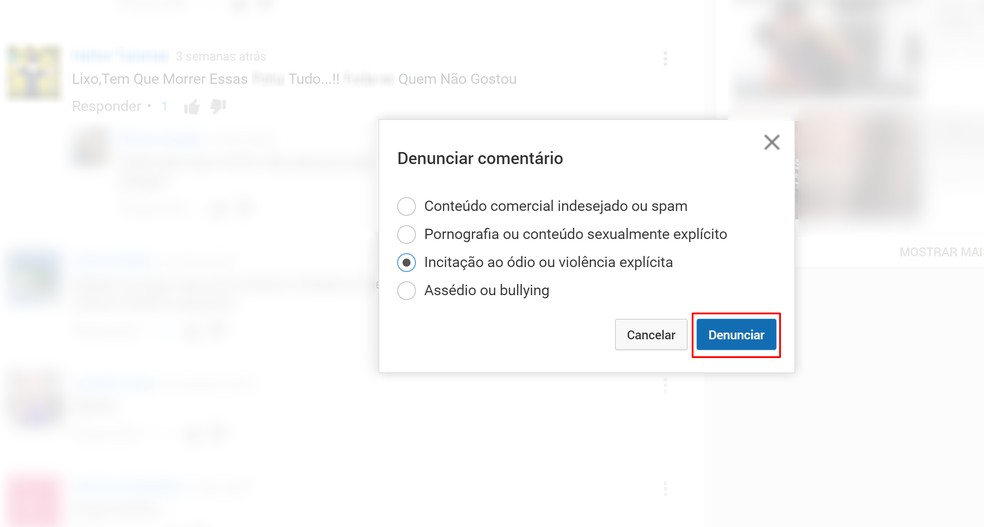The height and width of the screenshot is (527, 984).
Task: Click the Denunciar button
Action: (736, 335)
